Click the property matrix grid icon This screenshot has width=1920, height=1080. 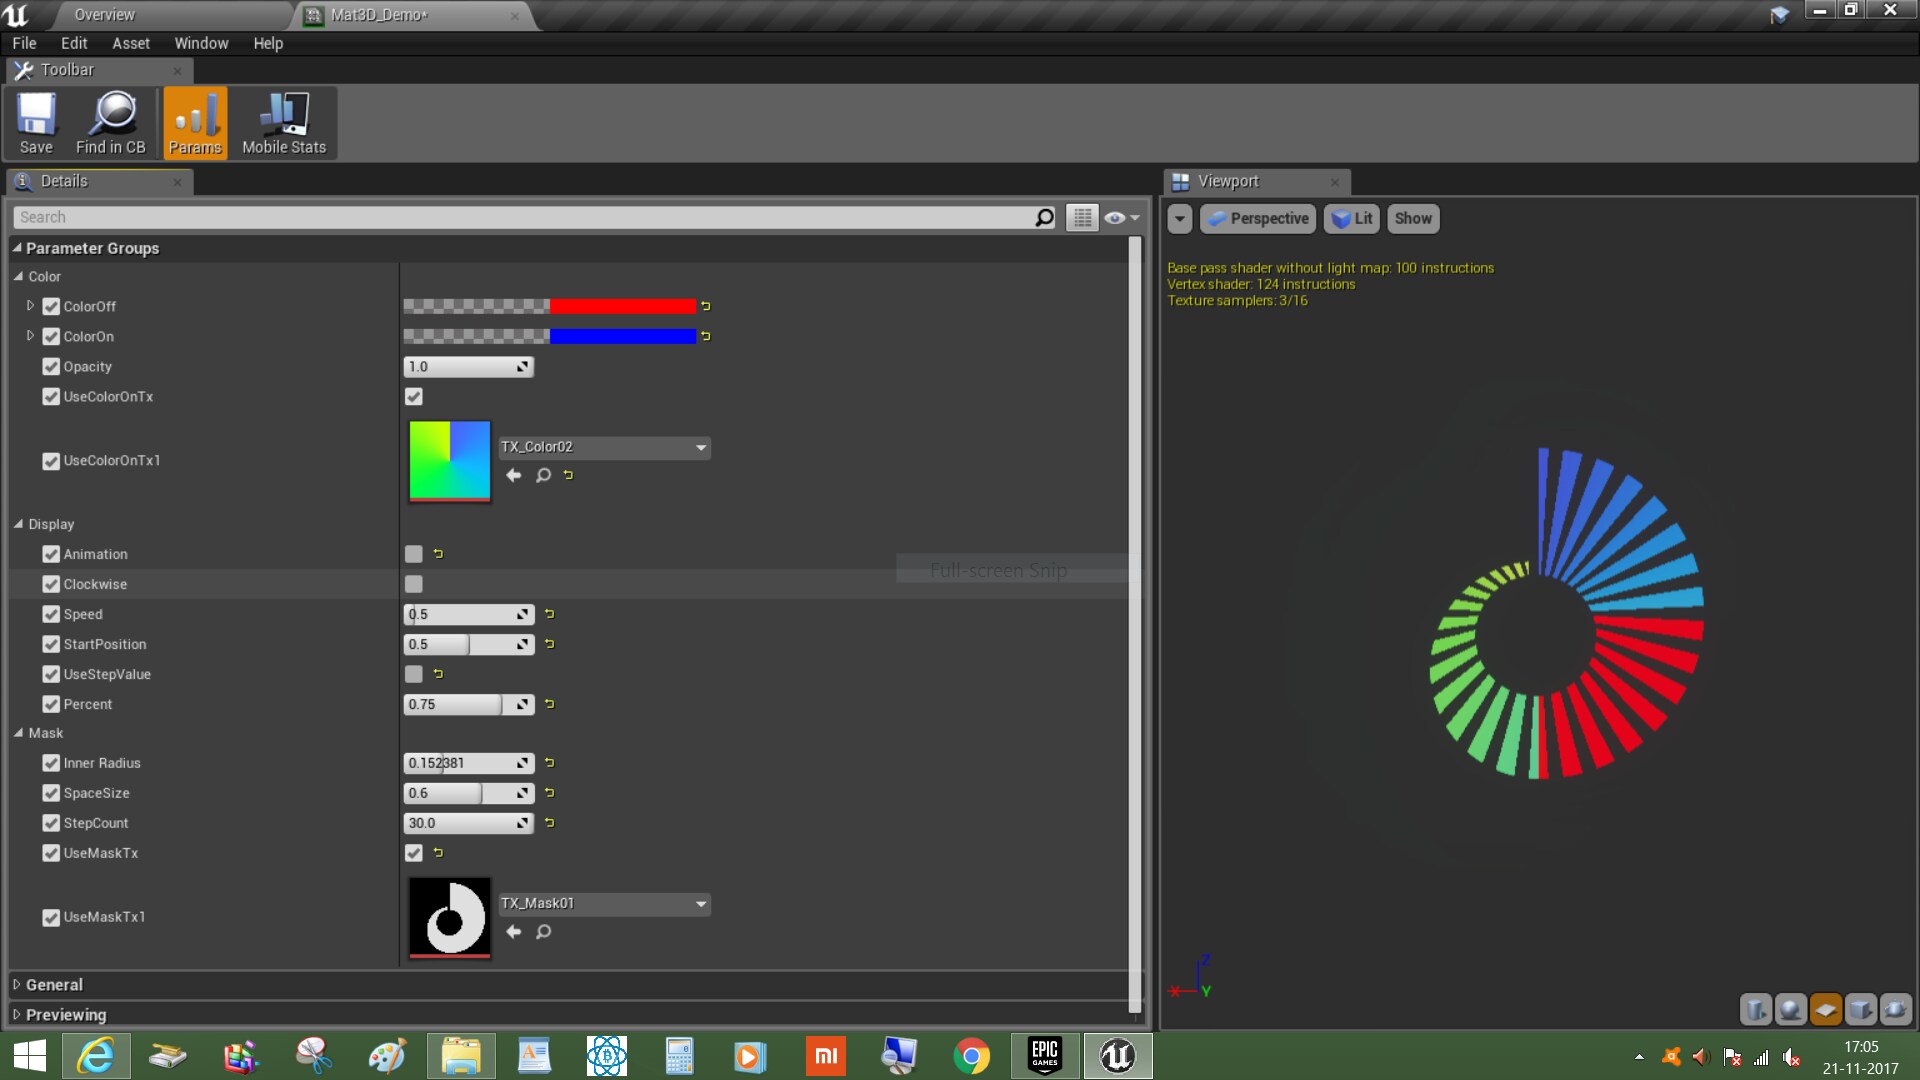click(1082, 217)
